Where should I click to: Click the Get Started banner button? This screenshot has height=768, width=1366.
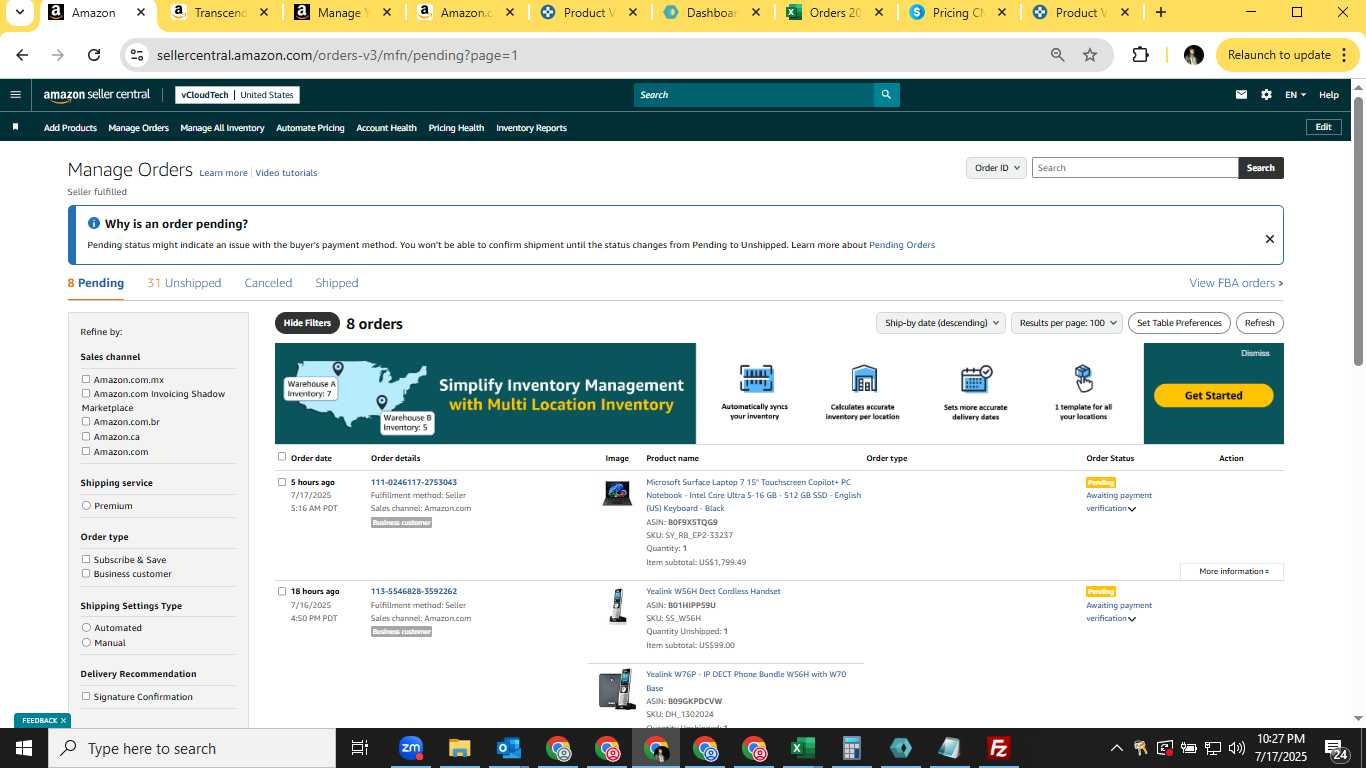click(x=1213, y=395)
